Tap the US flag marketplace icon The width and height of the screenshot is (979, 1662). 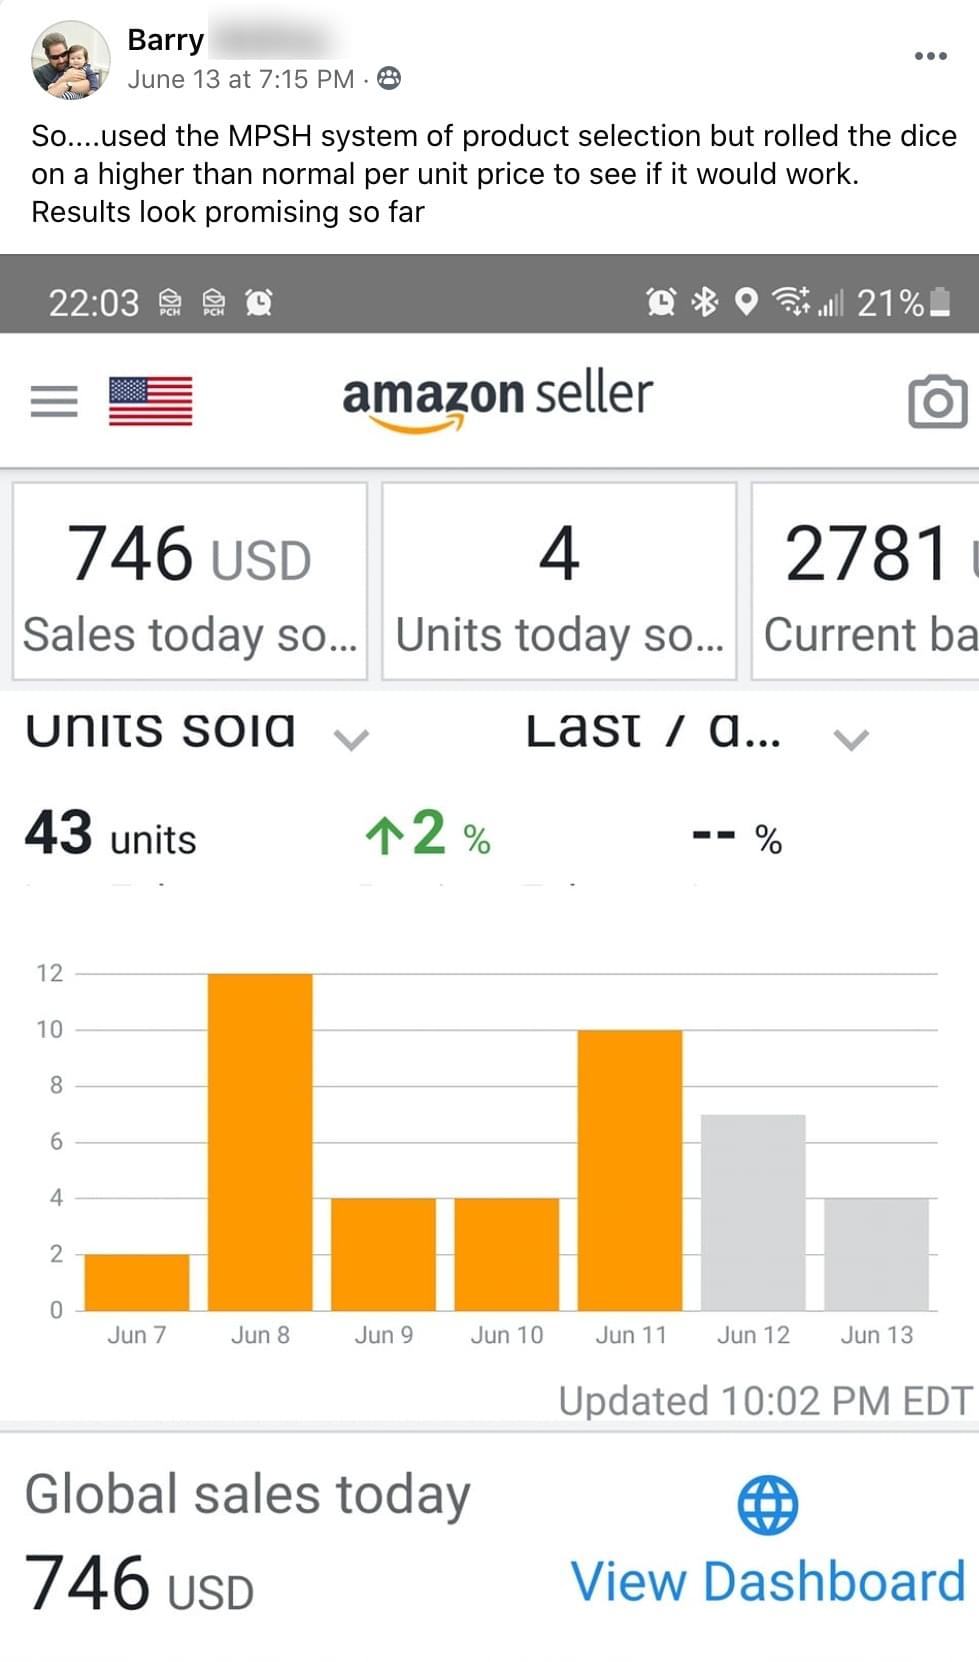pos(150,401)
